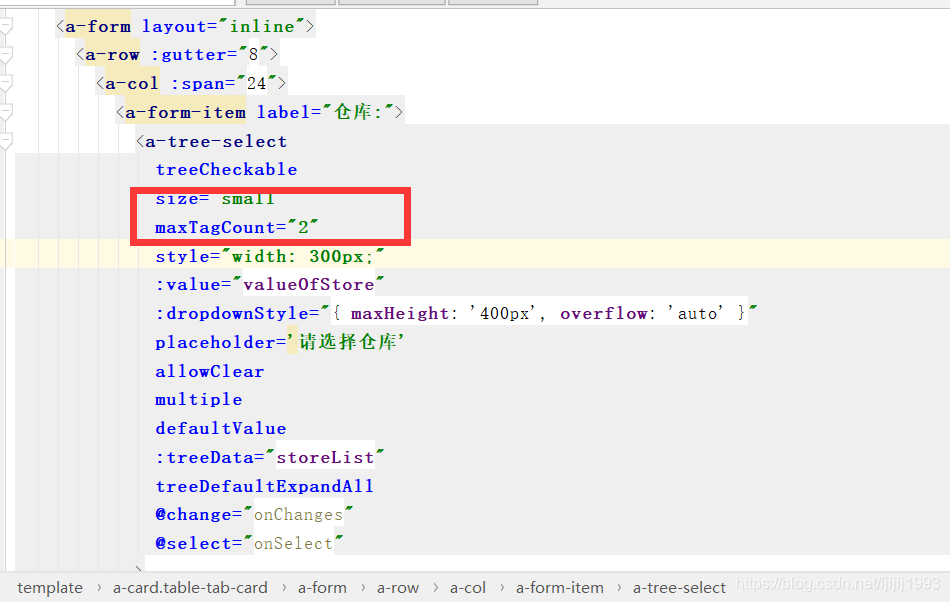
Task: Place cursor on the treeCheckable attribute
Action: tap(226, 169)
